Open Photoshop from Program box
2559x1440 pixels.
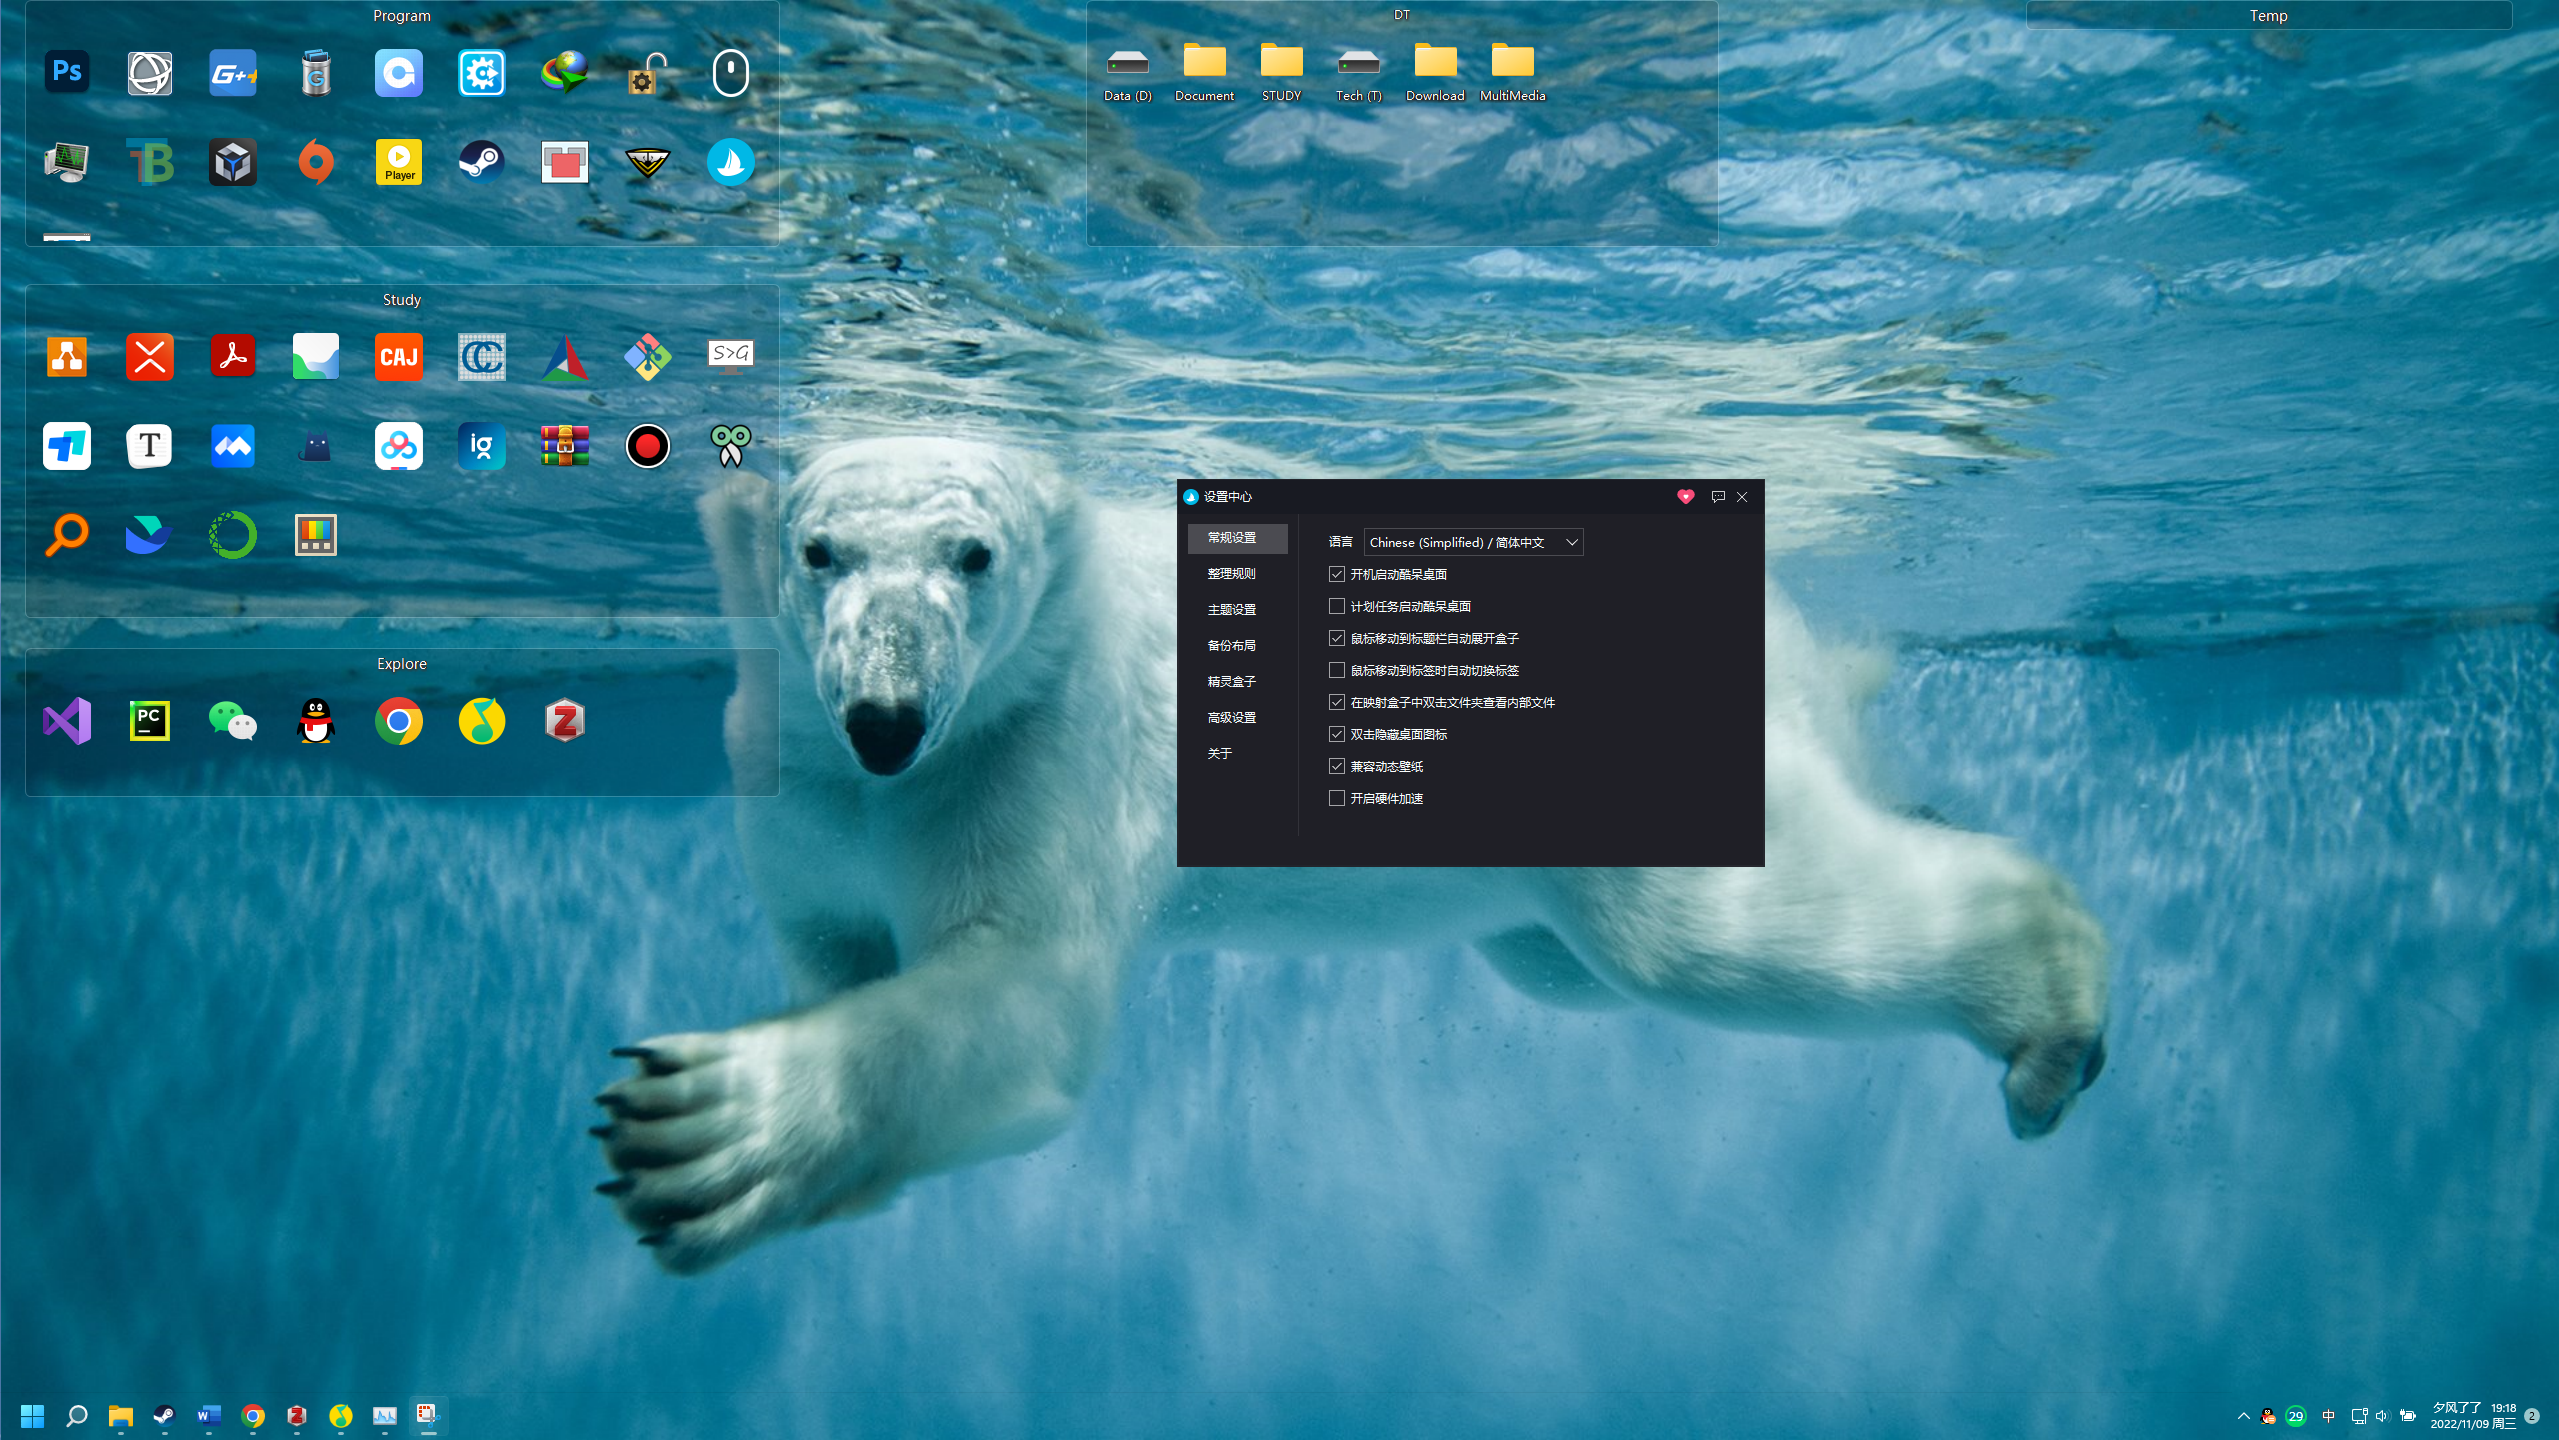(x=67, y=72)
